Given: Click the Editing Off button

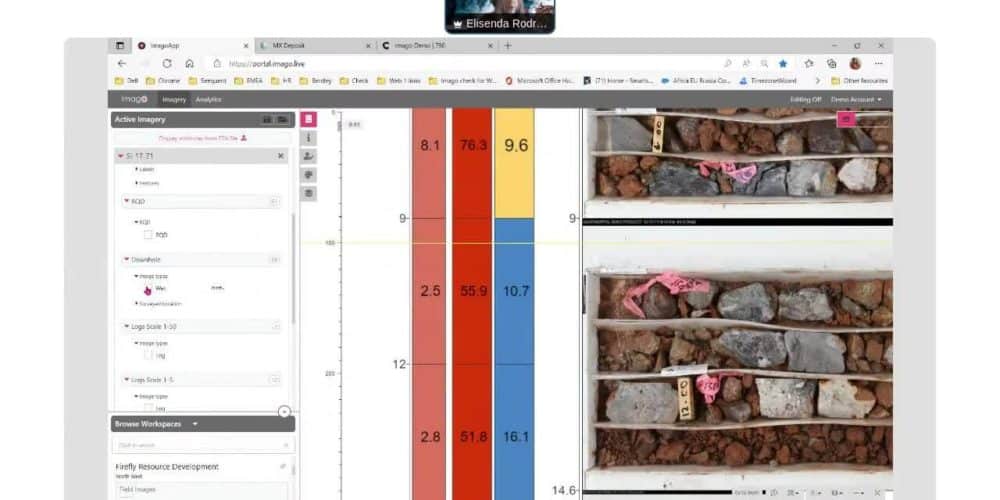Looking at the screenshot, I should point(805,99).
